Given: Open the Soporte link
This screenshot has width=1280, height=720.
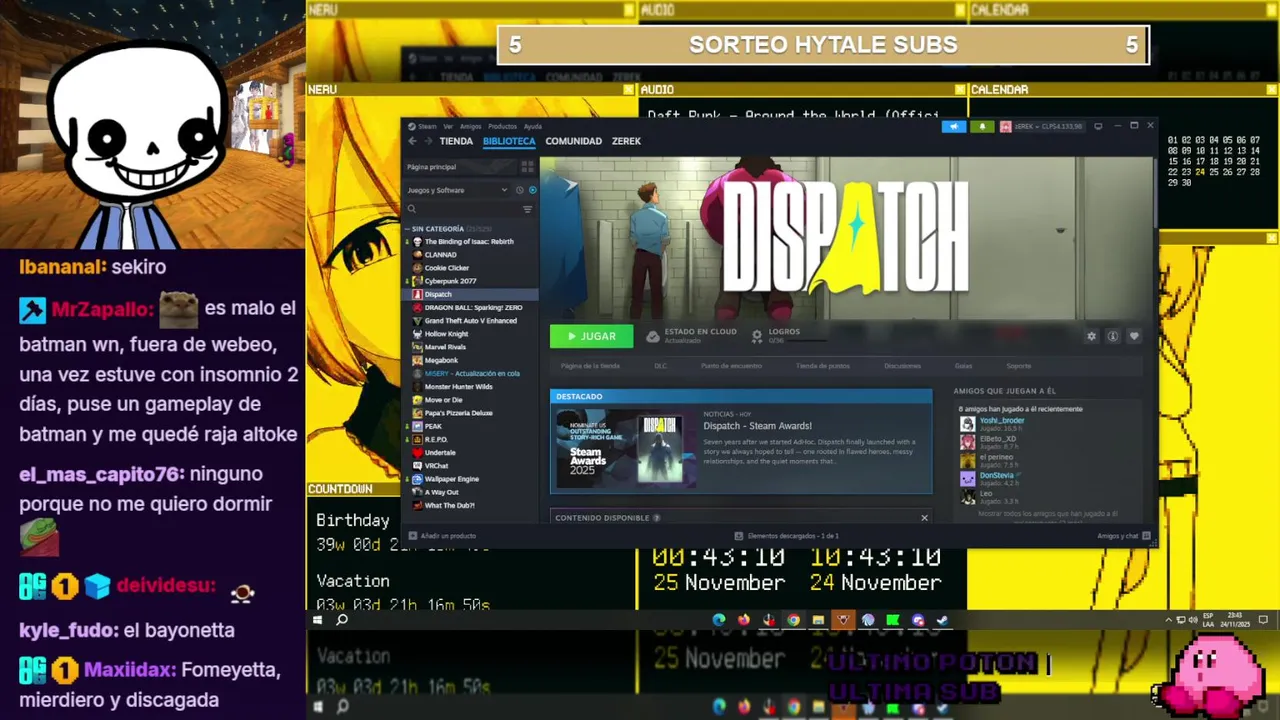Looking at the screenshot, I should (1018, 366).
